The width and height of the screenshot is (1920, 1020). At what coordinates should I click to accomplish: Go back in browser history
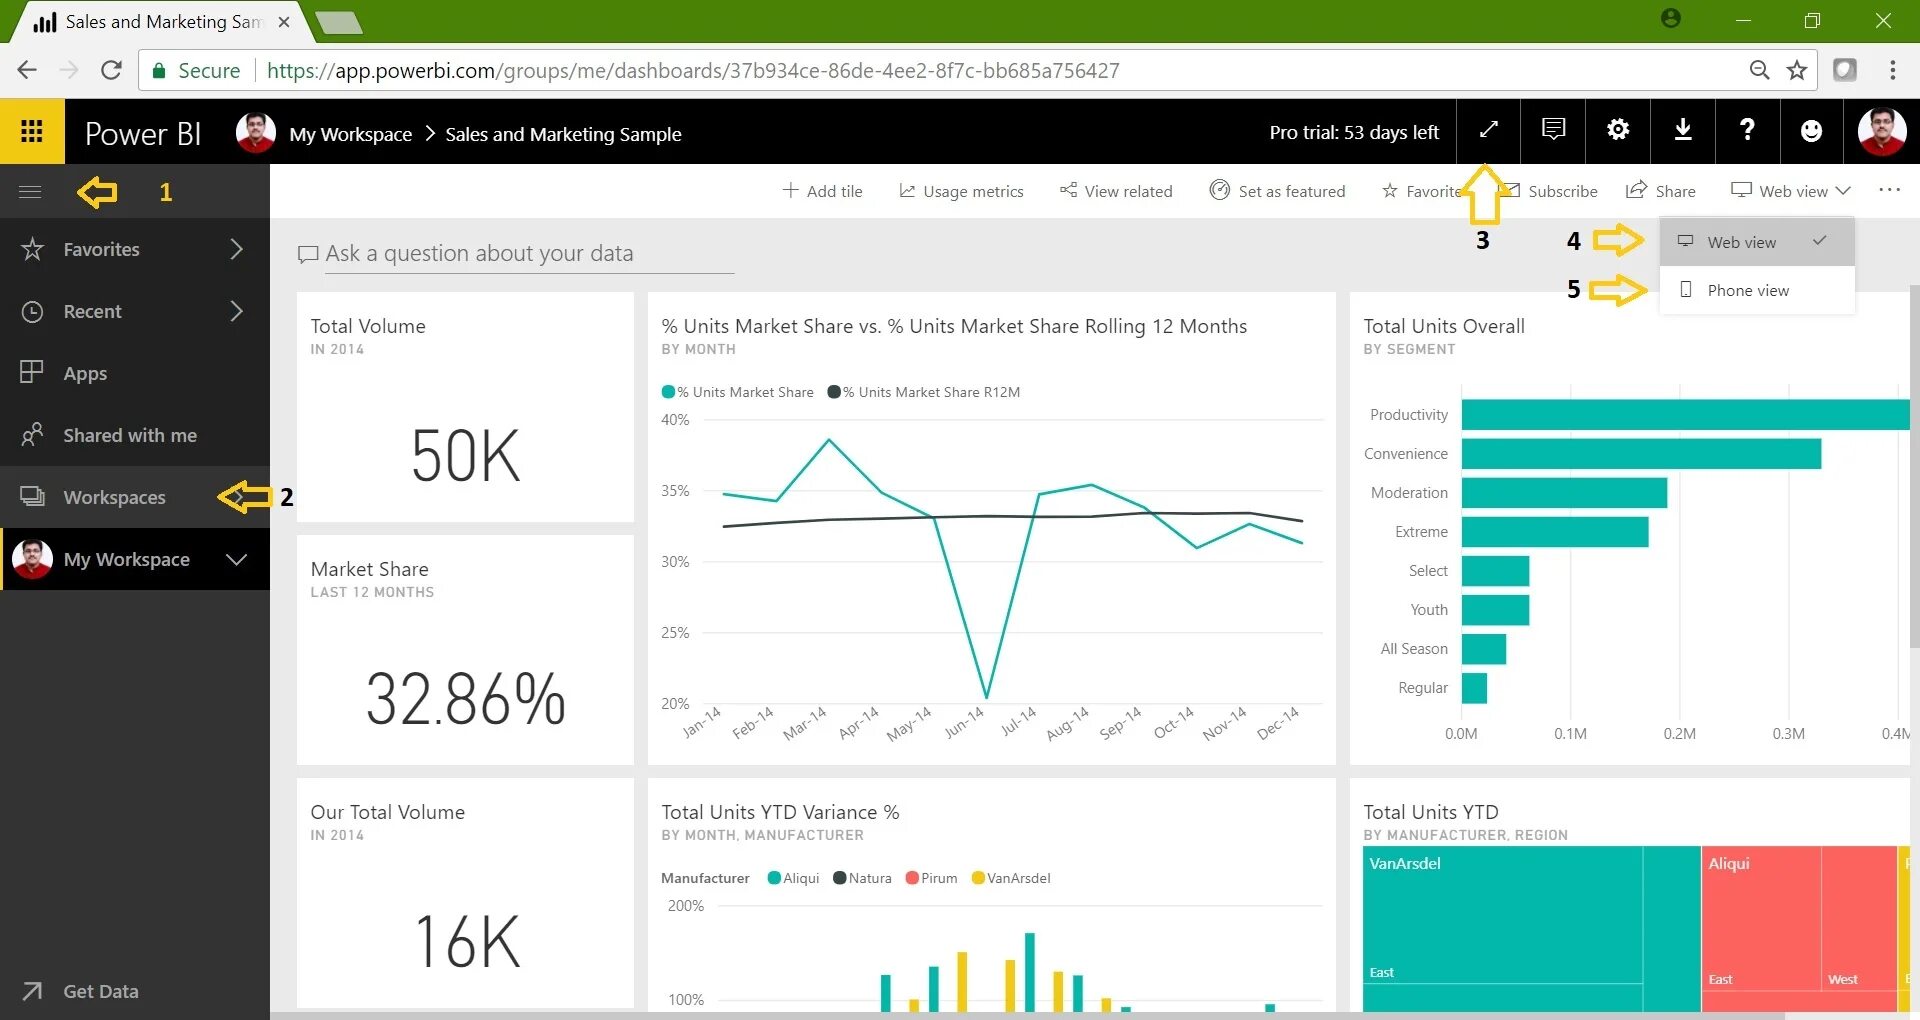[27, 70]
